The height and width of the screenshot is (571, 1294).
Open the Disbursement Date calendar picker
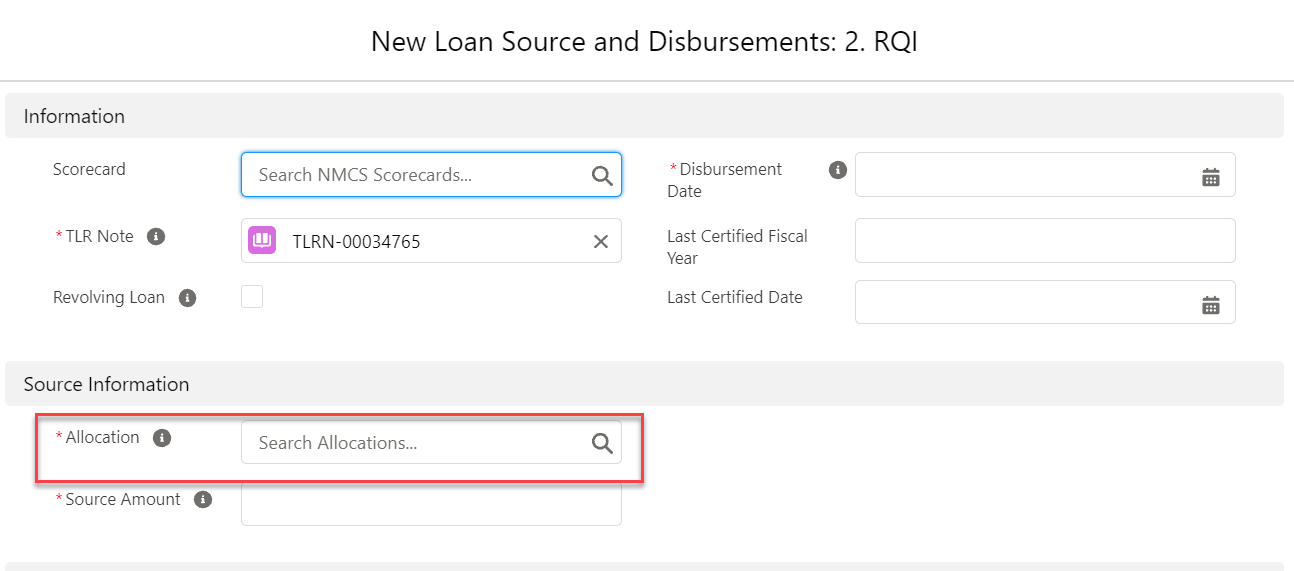coord(1210,176)
